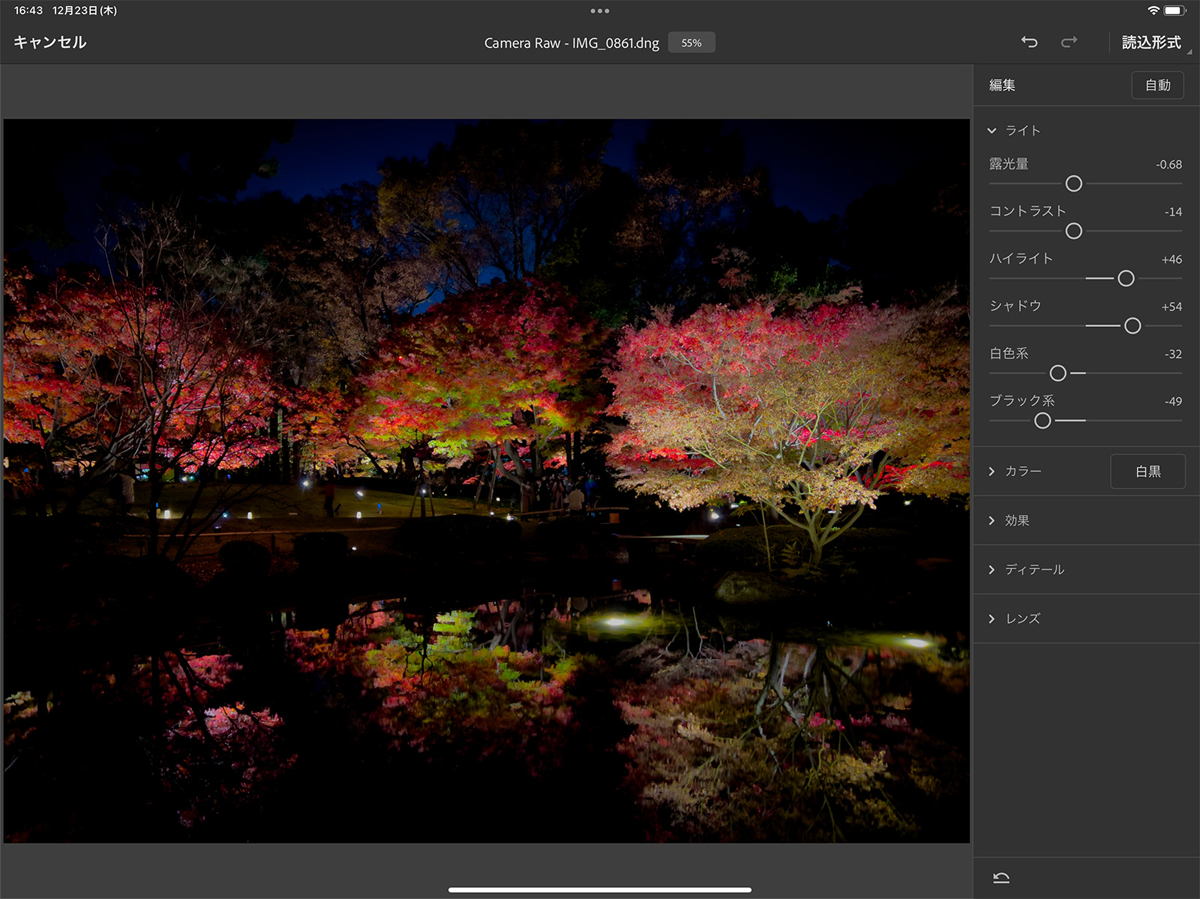Tap the autumn trees photo preview
The height and width of the screenshot is (899, 1200).
[x=486, y=480]
